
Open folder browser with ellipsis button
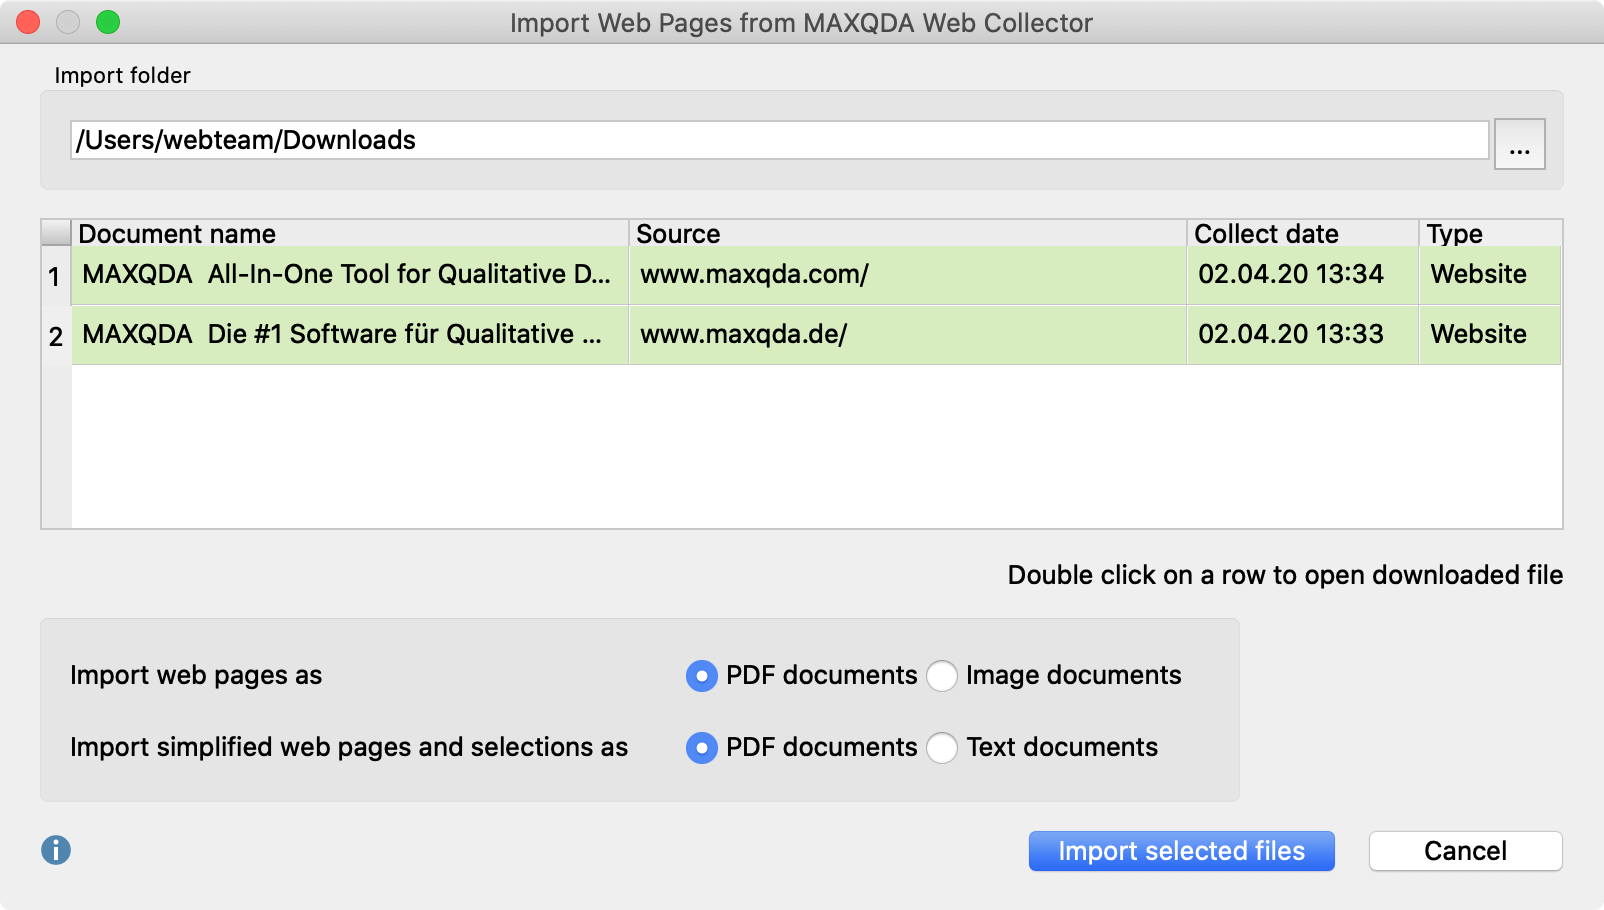[1519, 144]
